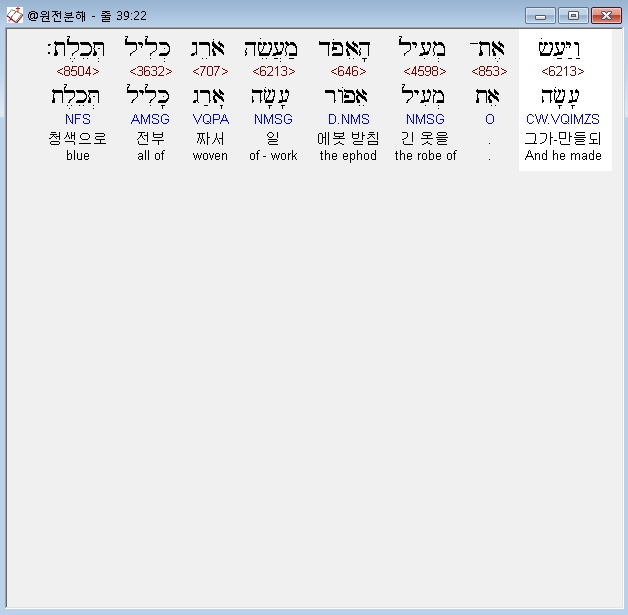Screen dimensions: 628x615
Task: Close the 원전분해 window
Action: tap(606, 16)
